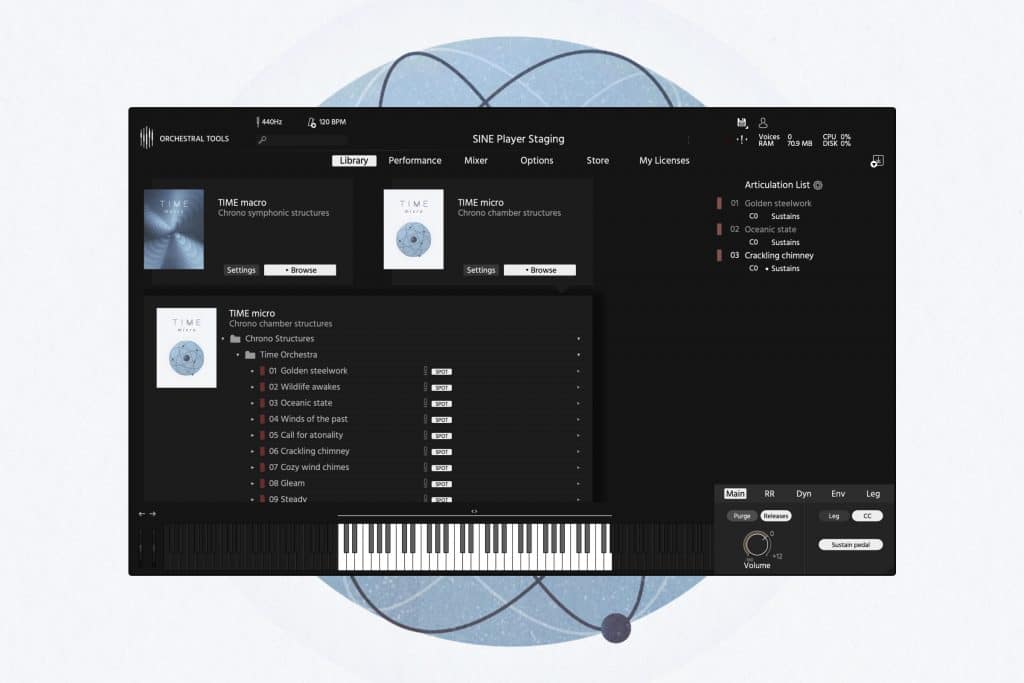
Task: Switch to the Performance tab
Action: (415, 161)
